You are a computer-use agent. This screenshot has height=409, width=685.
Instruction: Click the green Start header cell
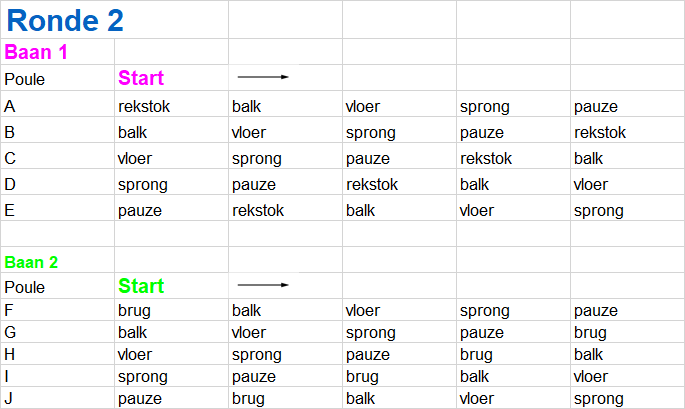(171, 286)
